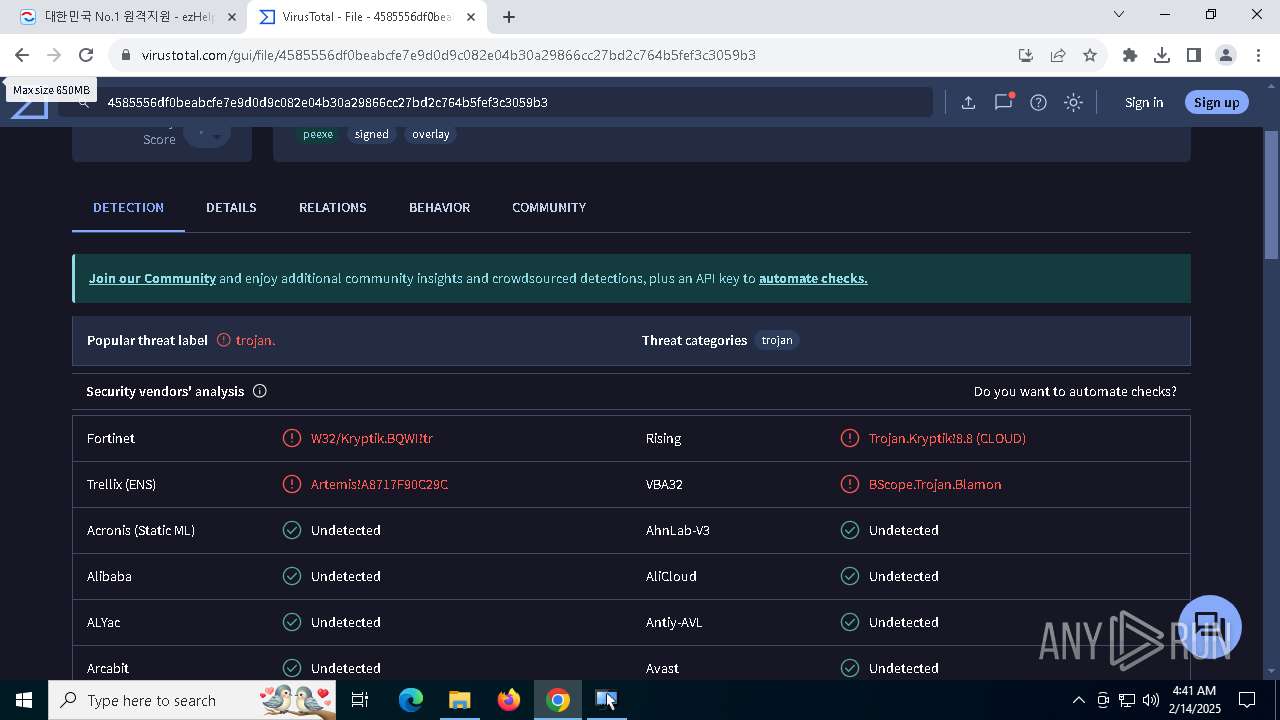Image resolution: width=1280 pixels, height=720 pixels.
Task: Click the chat bubble support button
Action: [1210, 627]
